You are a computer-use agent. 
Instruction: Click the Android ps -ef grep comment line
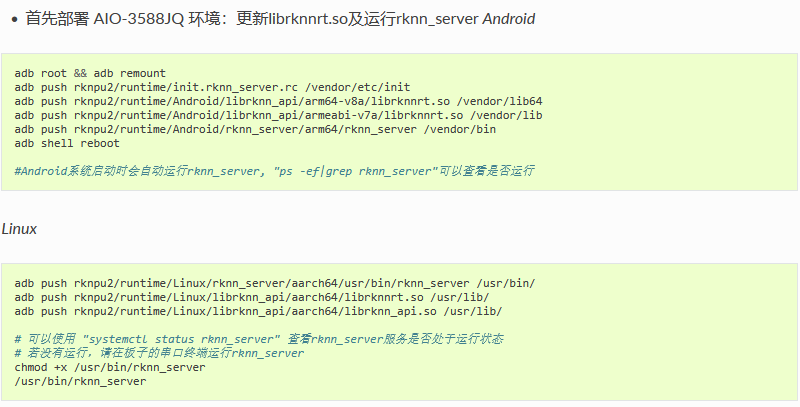274,171
